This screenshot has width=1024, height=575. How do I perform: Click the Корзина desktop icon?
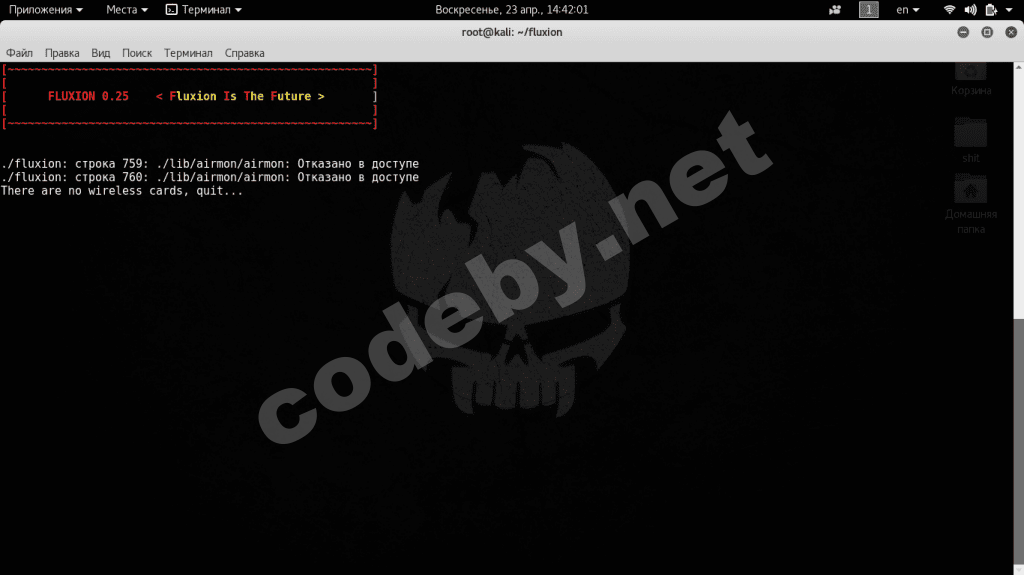pos(970,80)
